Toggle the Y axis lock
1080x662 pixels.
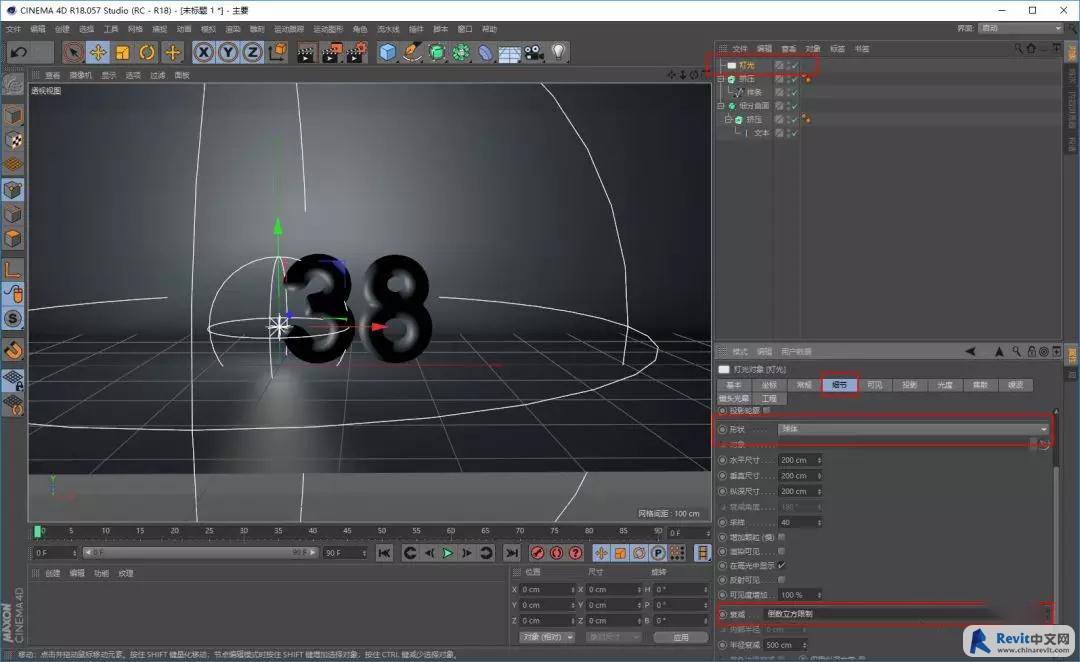pyautogui.click(x=228, y=52)
